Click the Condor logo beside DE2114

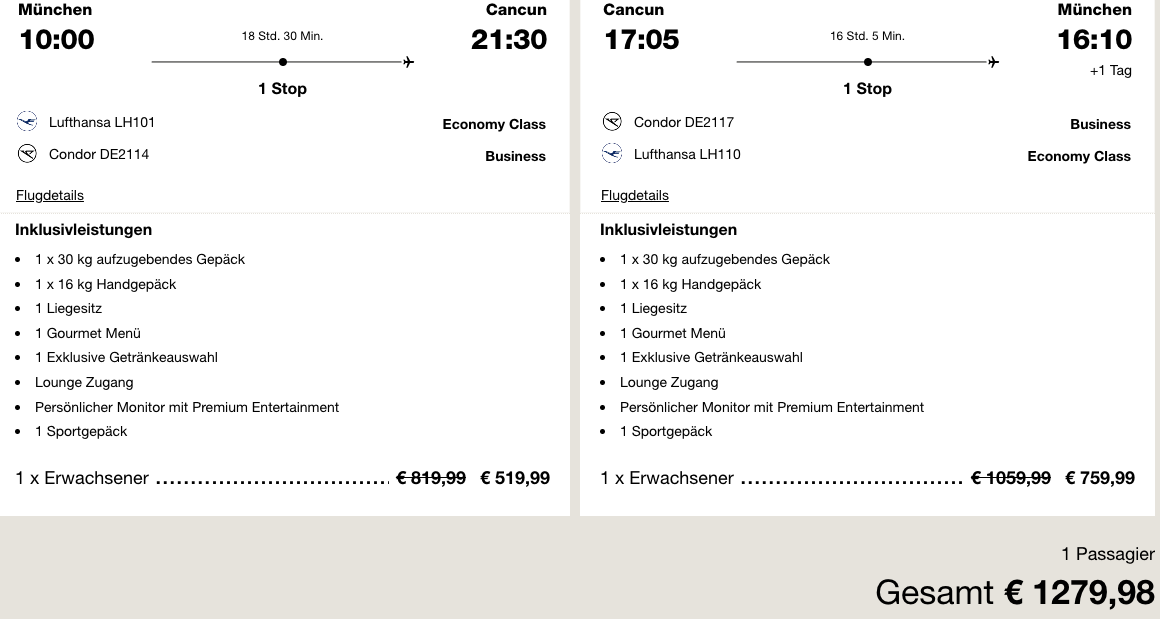click(27, 154)
